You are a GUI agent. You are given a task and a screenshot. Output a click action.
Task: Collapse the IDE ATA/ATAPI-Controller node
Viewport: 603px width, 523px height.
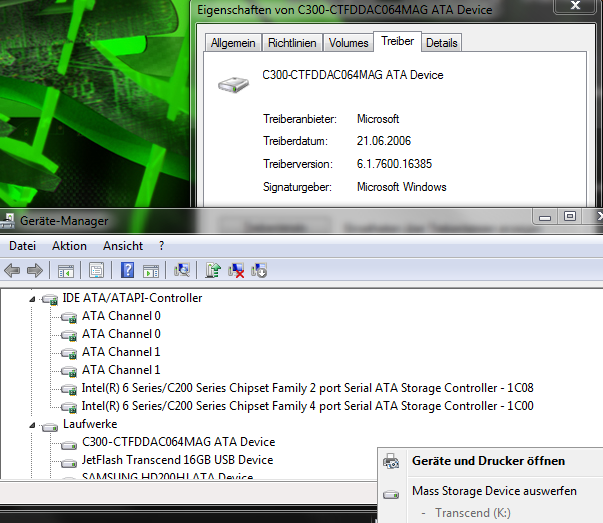click(32, 299)
